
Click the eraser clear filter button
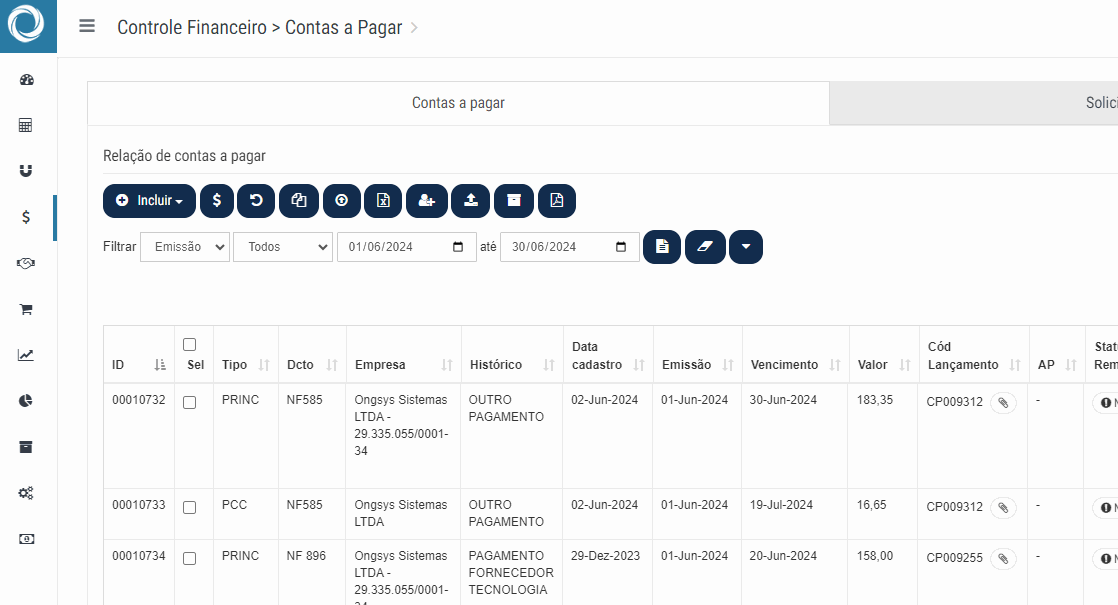coord(705,247)
